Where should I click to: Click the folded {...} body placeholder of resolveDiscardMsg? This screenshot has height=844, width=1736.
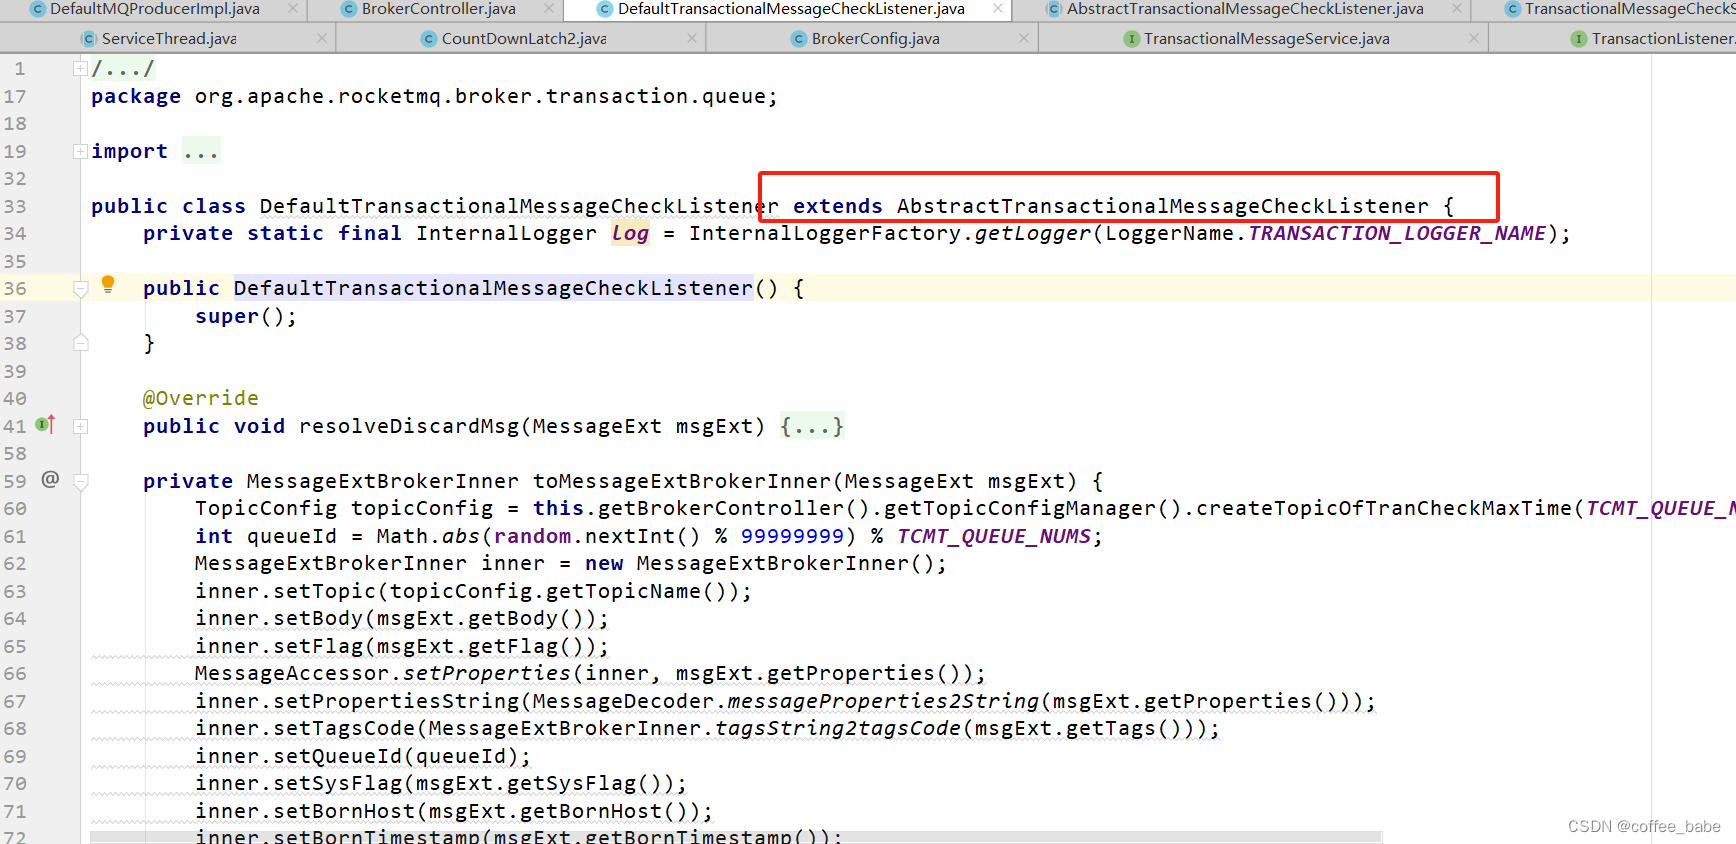812,426
